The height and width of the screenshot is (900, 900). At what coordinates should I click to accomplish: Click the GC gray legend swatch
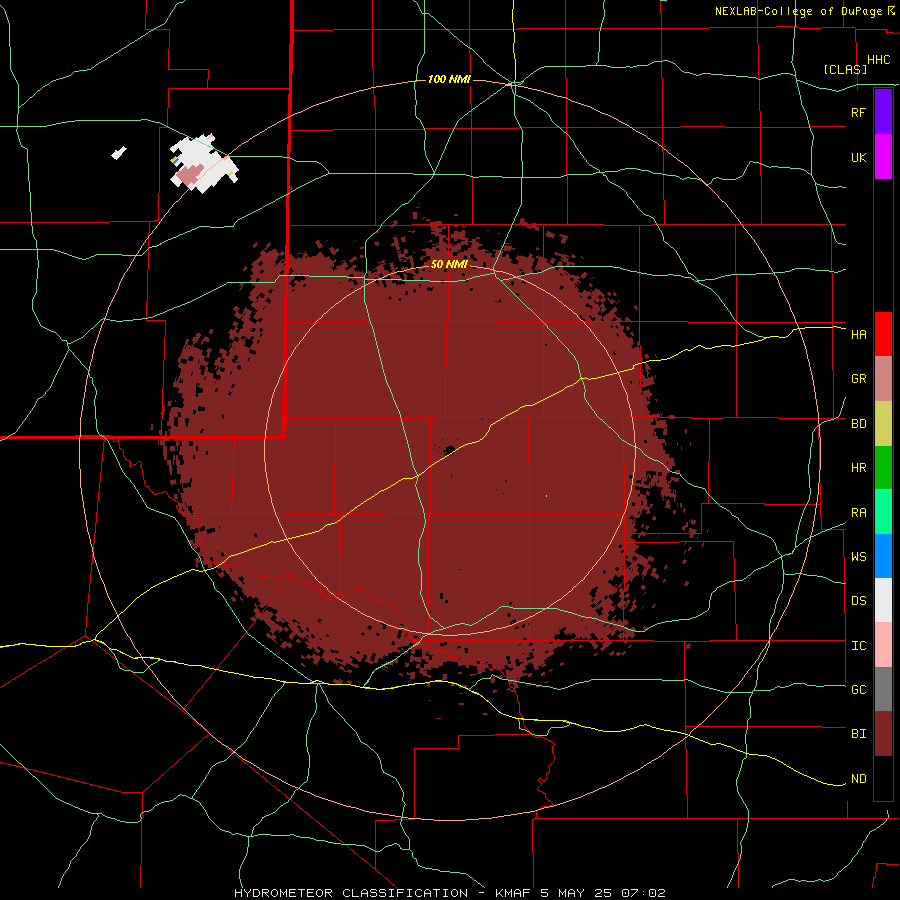pos(883,689)
